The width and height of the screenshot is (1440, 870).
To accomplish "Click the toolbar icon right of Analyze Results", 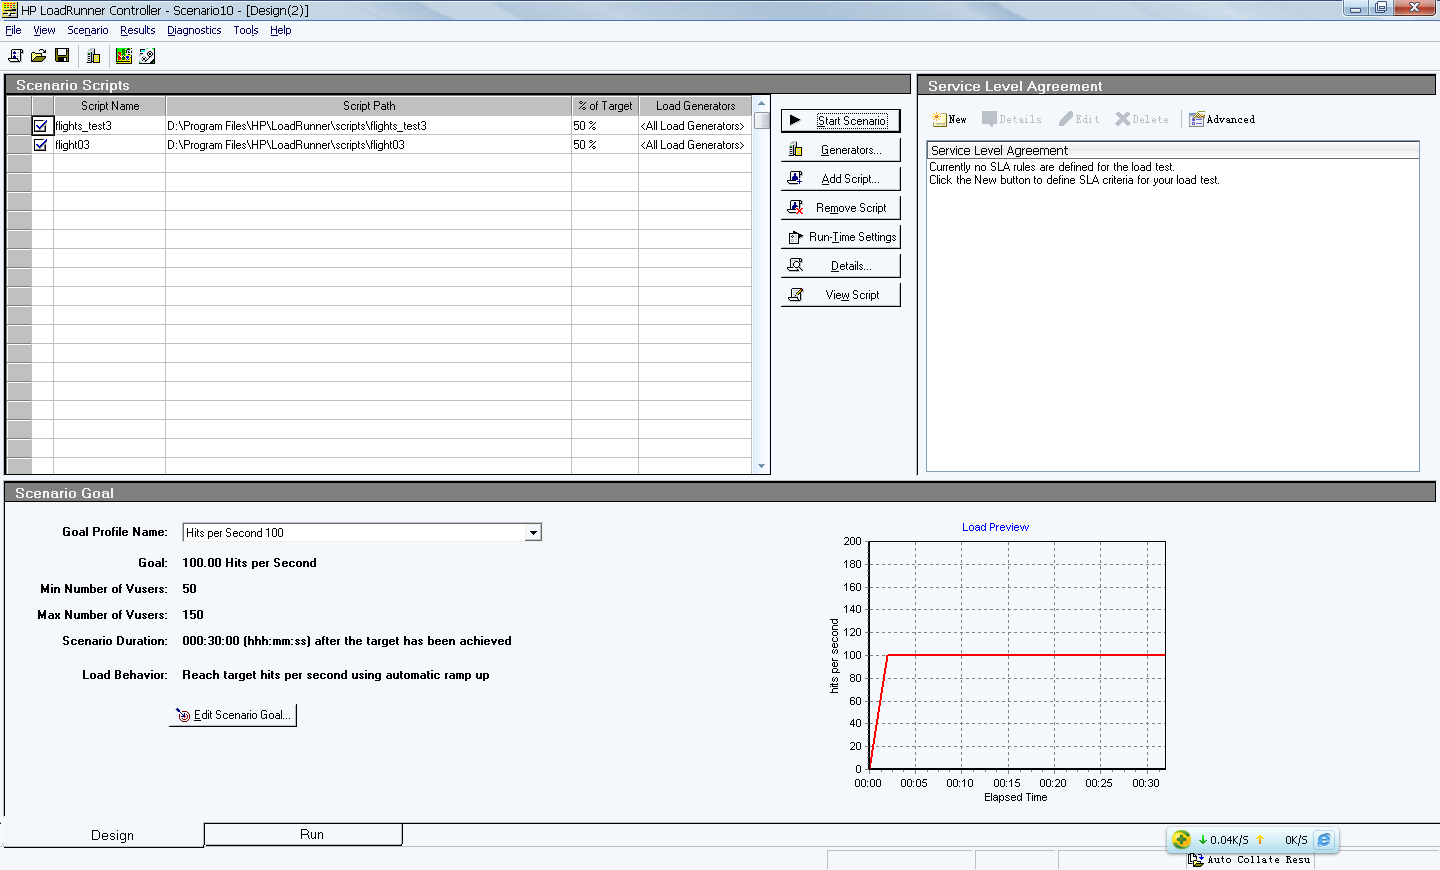I will tap(147, 56).
